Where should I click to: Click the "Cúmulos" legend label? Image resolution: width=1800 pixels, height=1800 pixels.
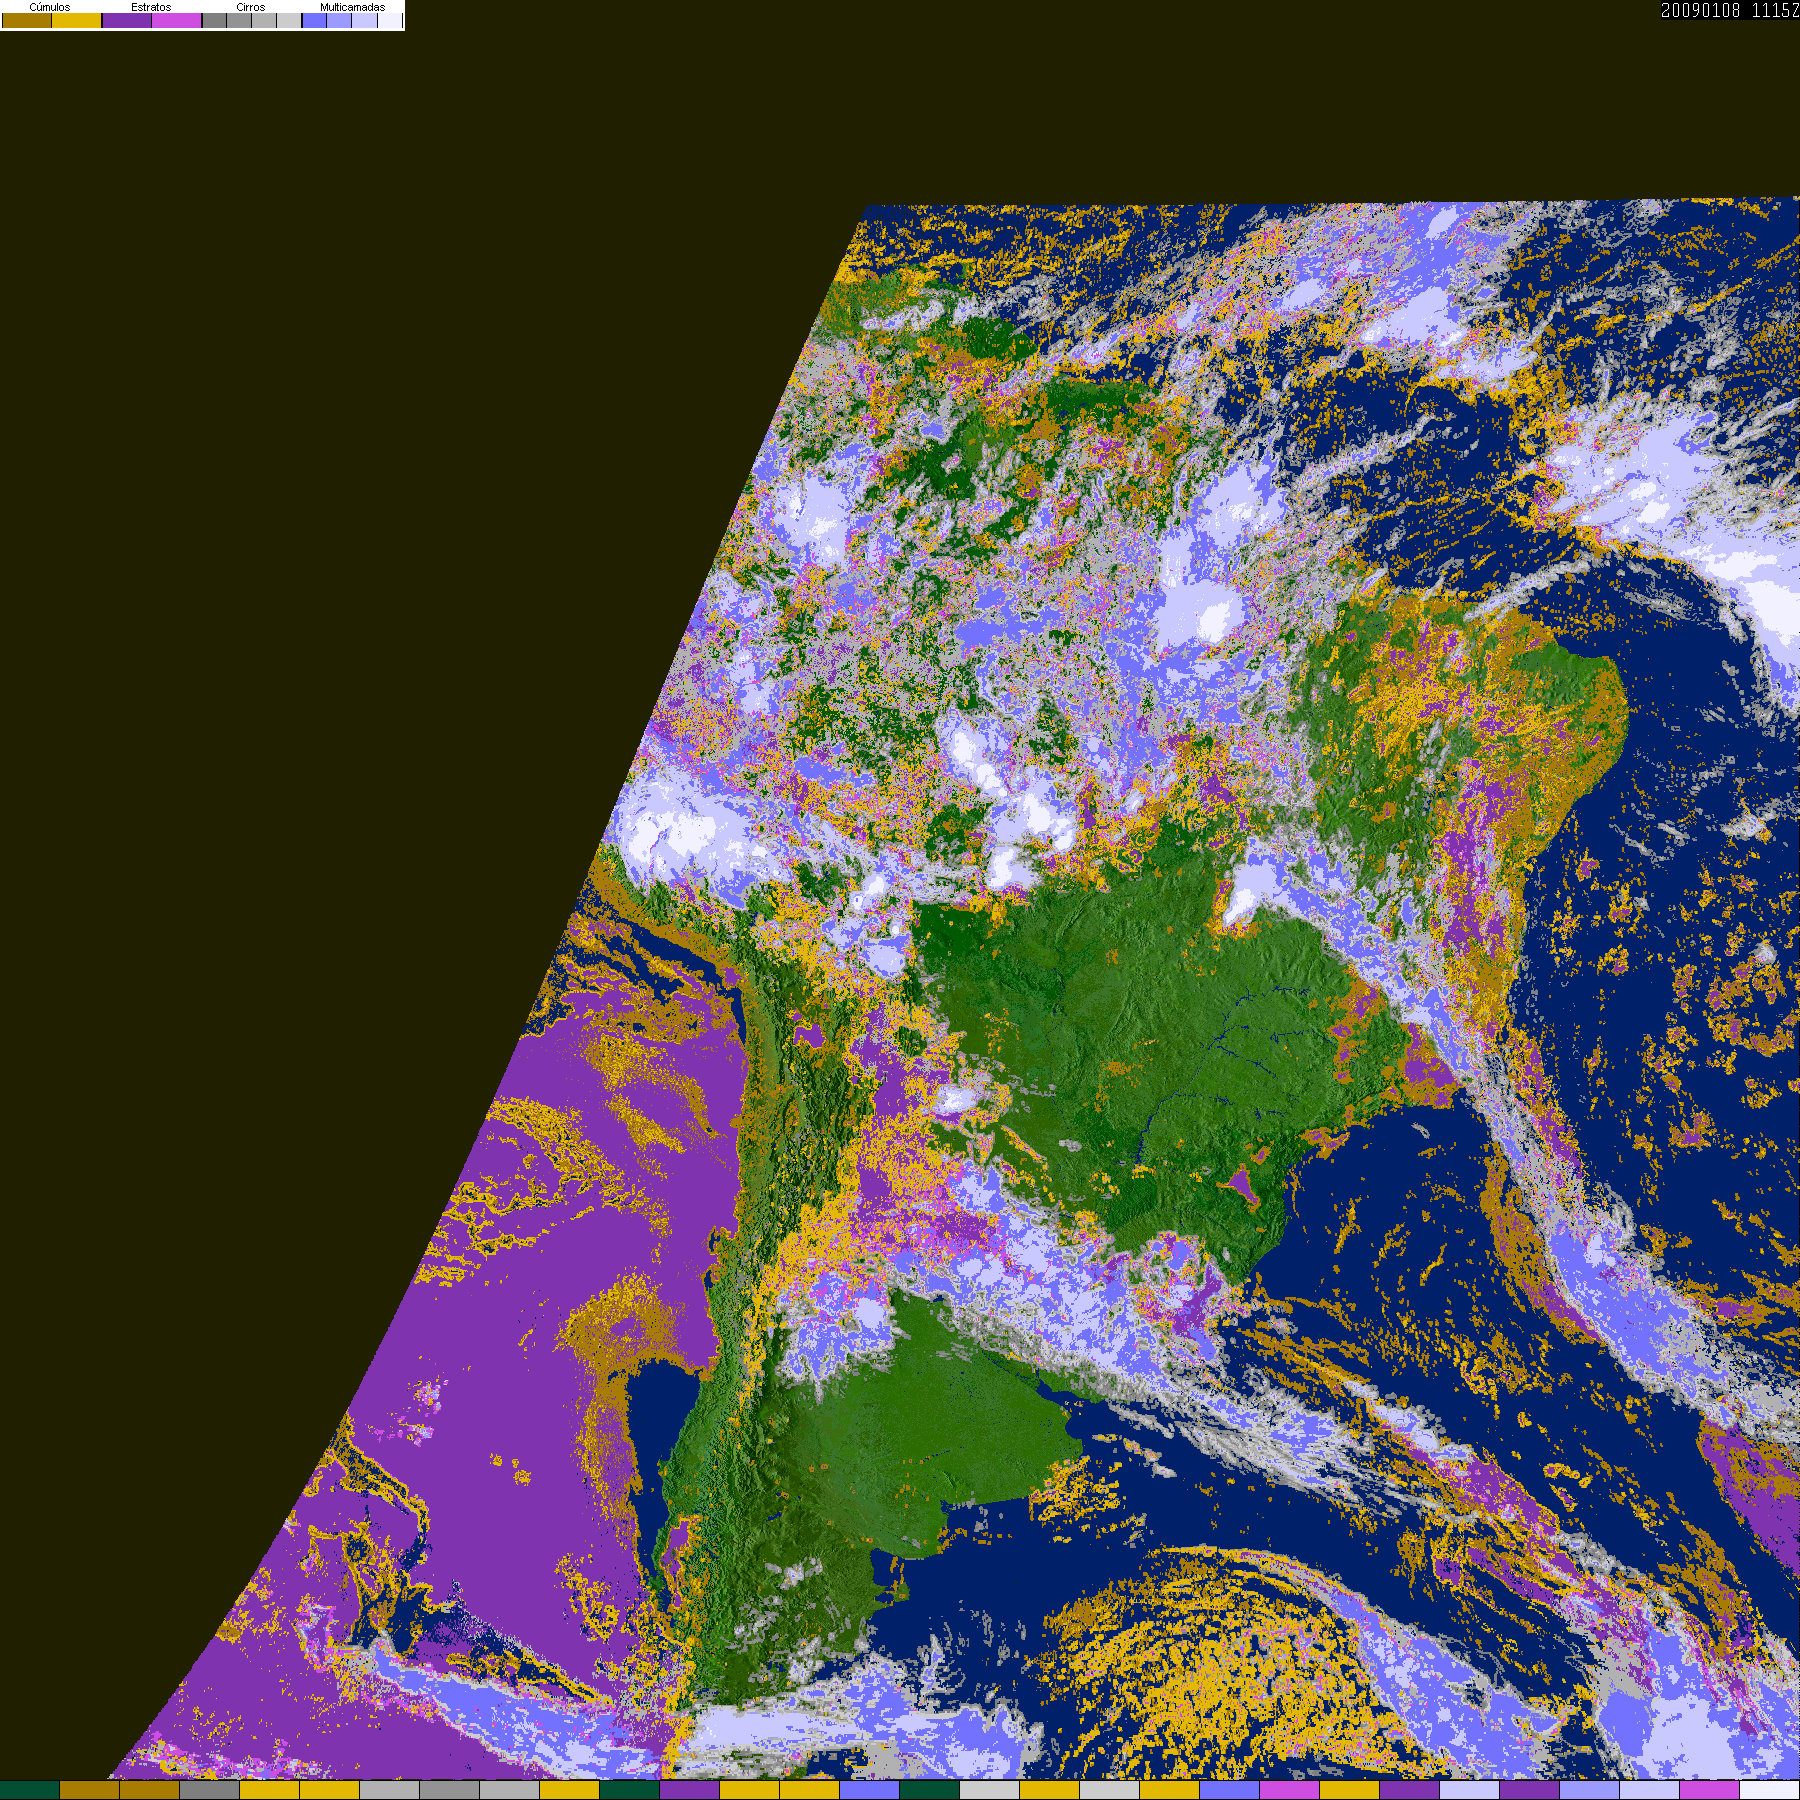[x=50, y=7]
